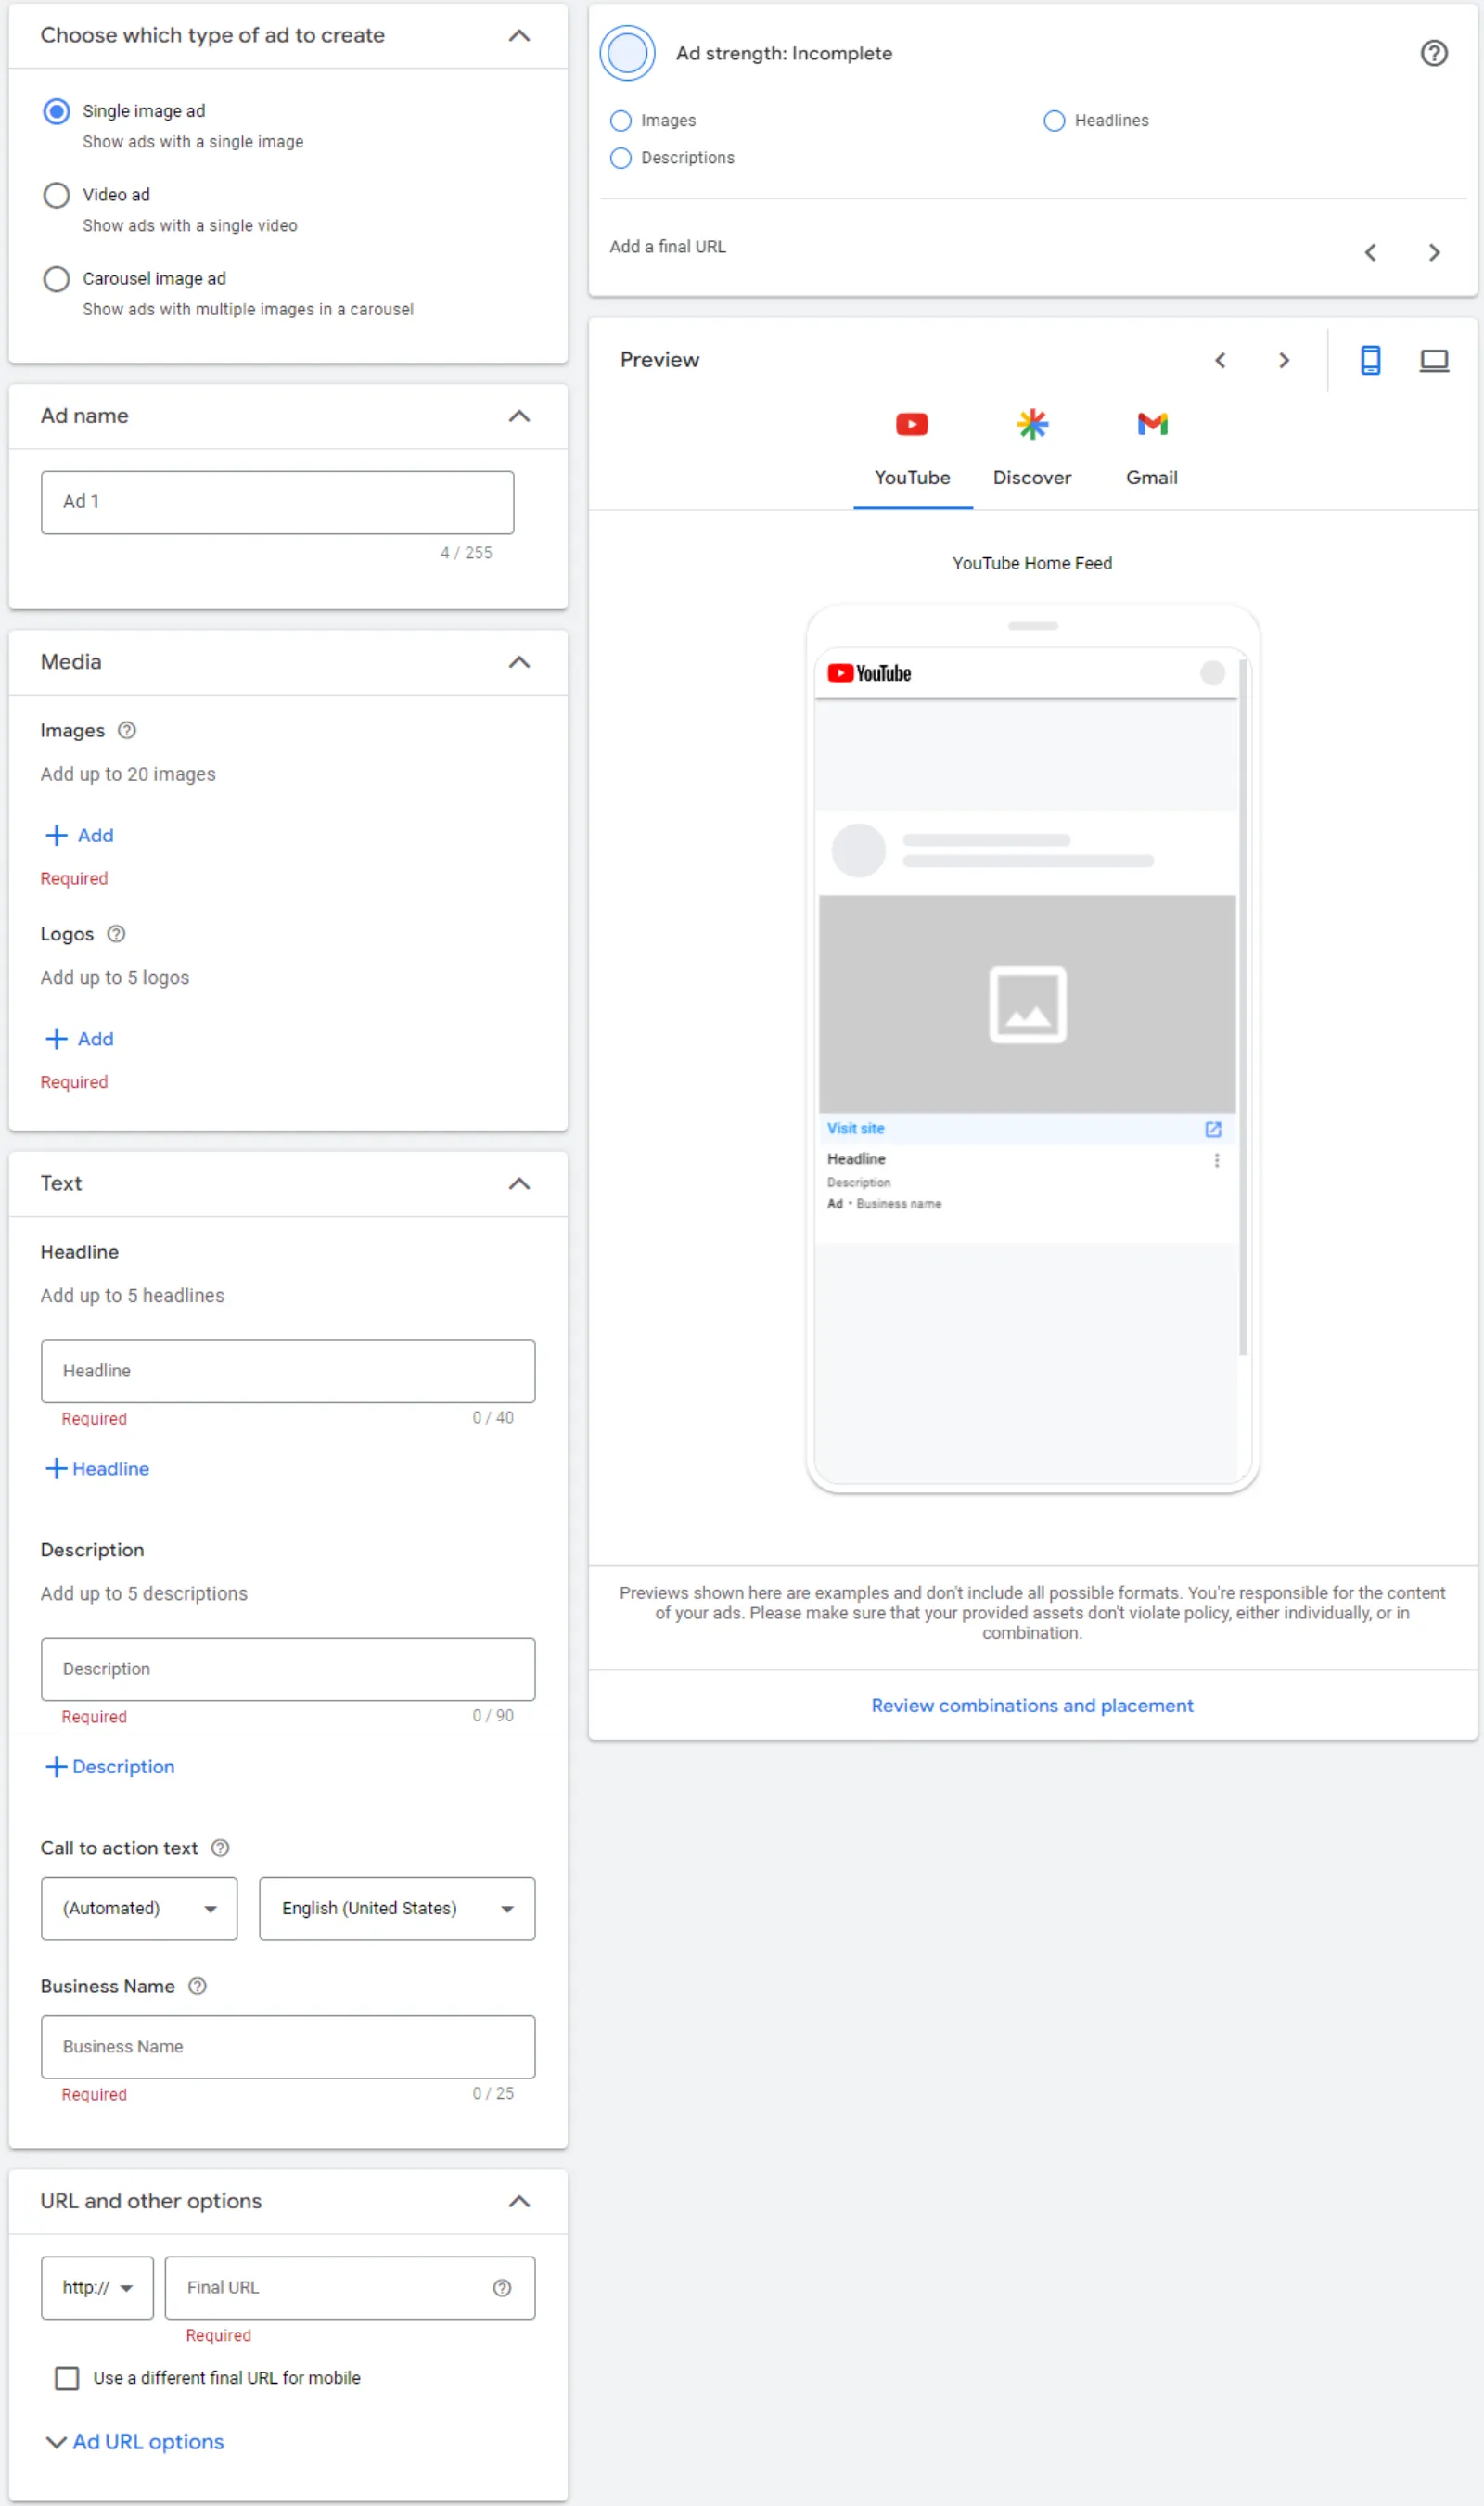Switch preview to mobile device icon
Viewport: 1484px width, 2506px height.
tap(1370, 360)
